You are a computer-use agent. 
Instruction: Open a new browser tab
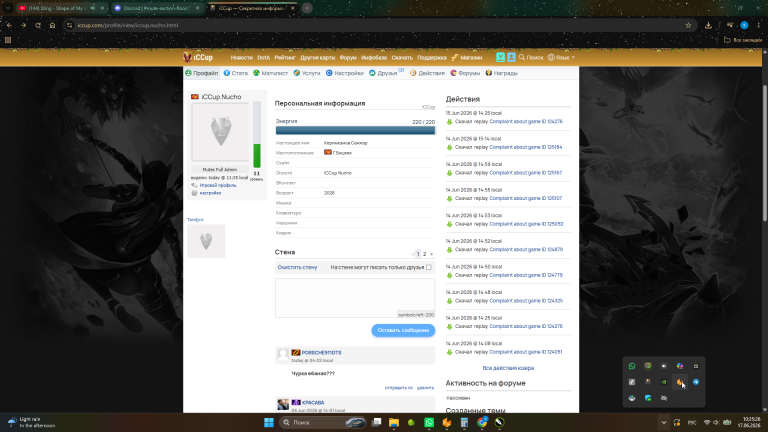tap(307, 8)
